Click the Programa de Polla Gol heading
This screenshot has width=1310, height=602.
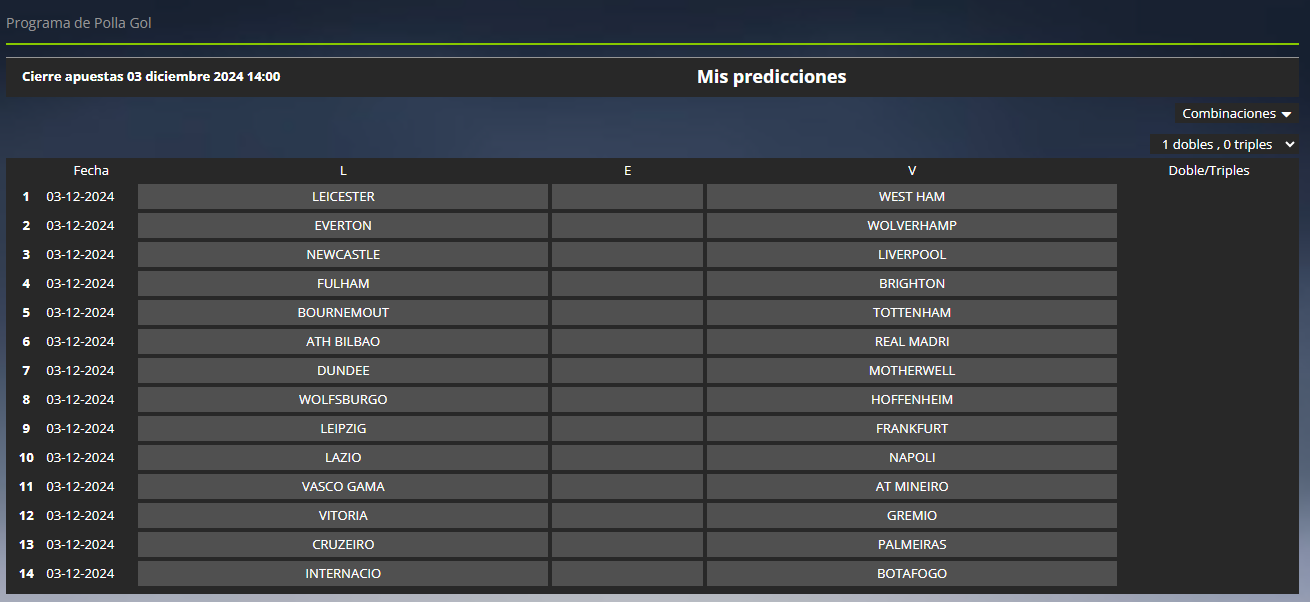(x=79, y=23)
